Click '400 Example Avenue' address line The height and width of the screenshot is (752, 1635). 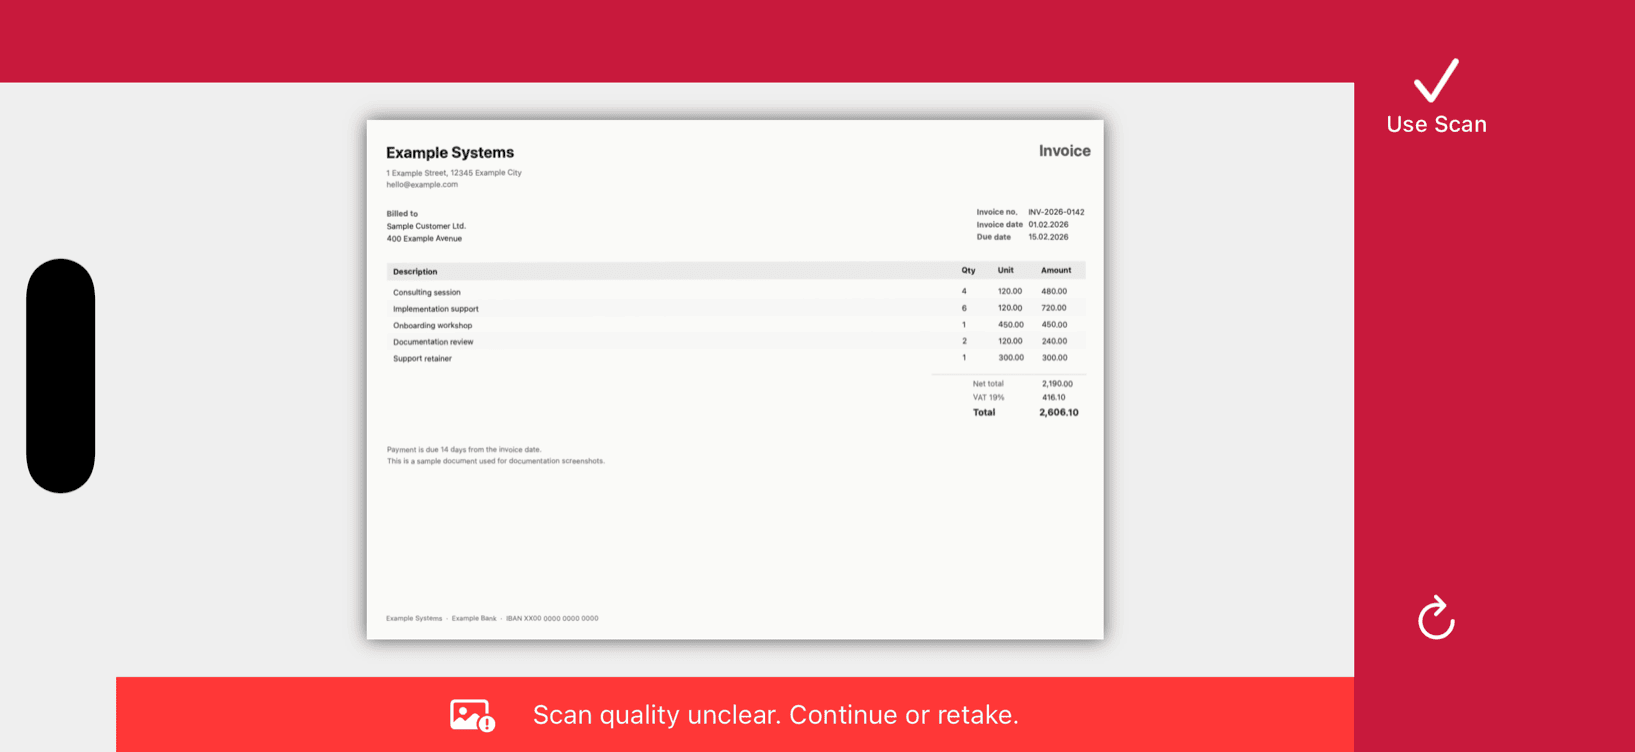tap(424, 239)
